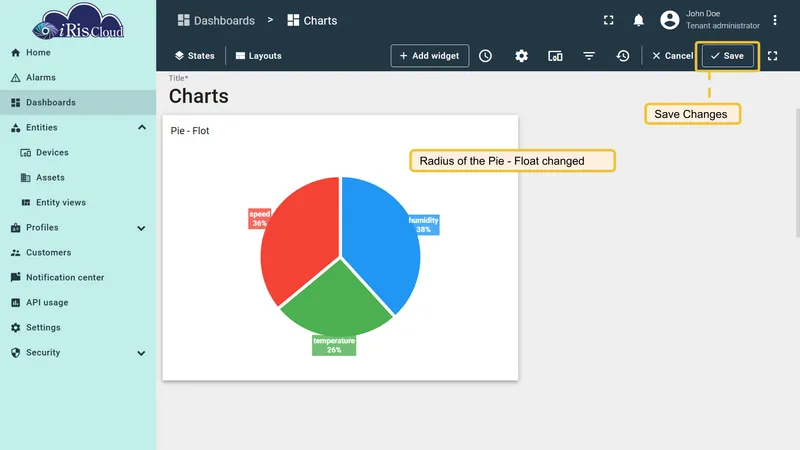Viewport: 800px width, 450px height.
Task: Cancel dashboard edits
Action: pyautogui.click(x=672, y=56)
